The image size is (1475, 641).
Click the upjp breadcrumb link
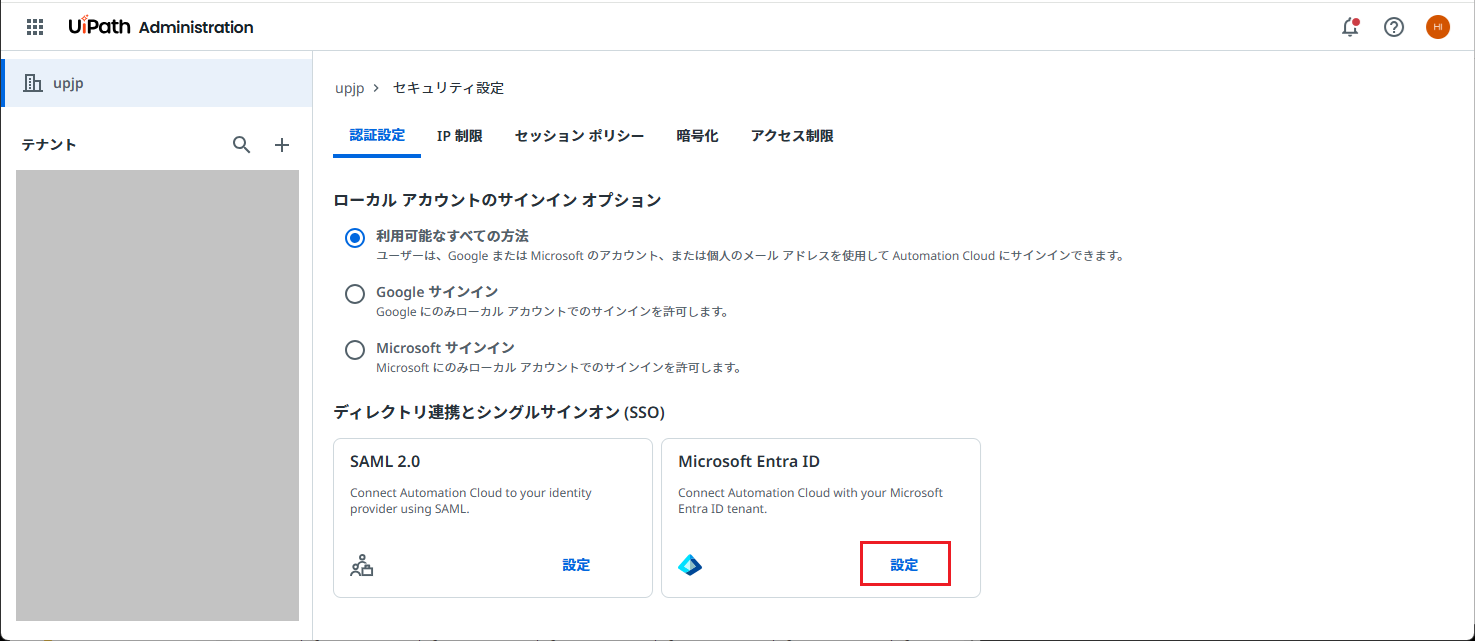coord(349,88)
